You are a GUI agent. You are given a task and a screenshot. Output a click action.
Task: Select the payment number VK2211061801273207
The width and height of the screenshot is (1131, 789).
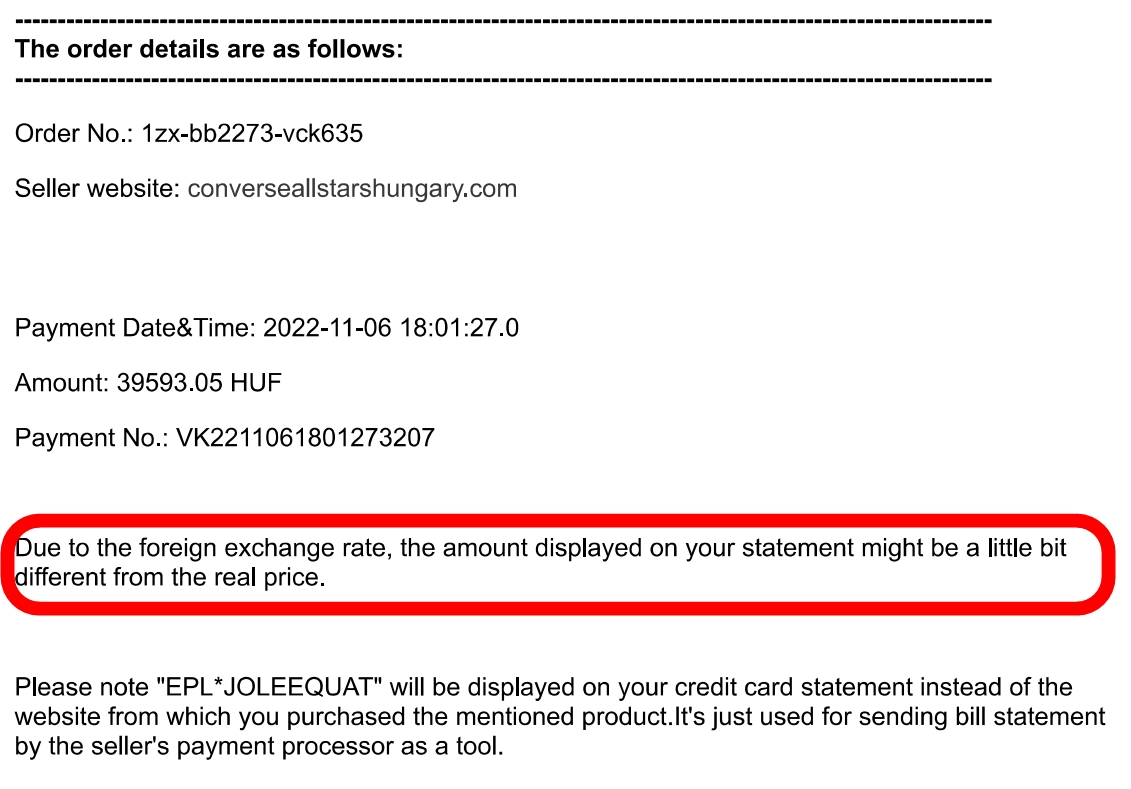click(x=305, y=438)
